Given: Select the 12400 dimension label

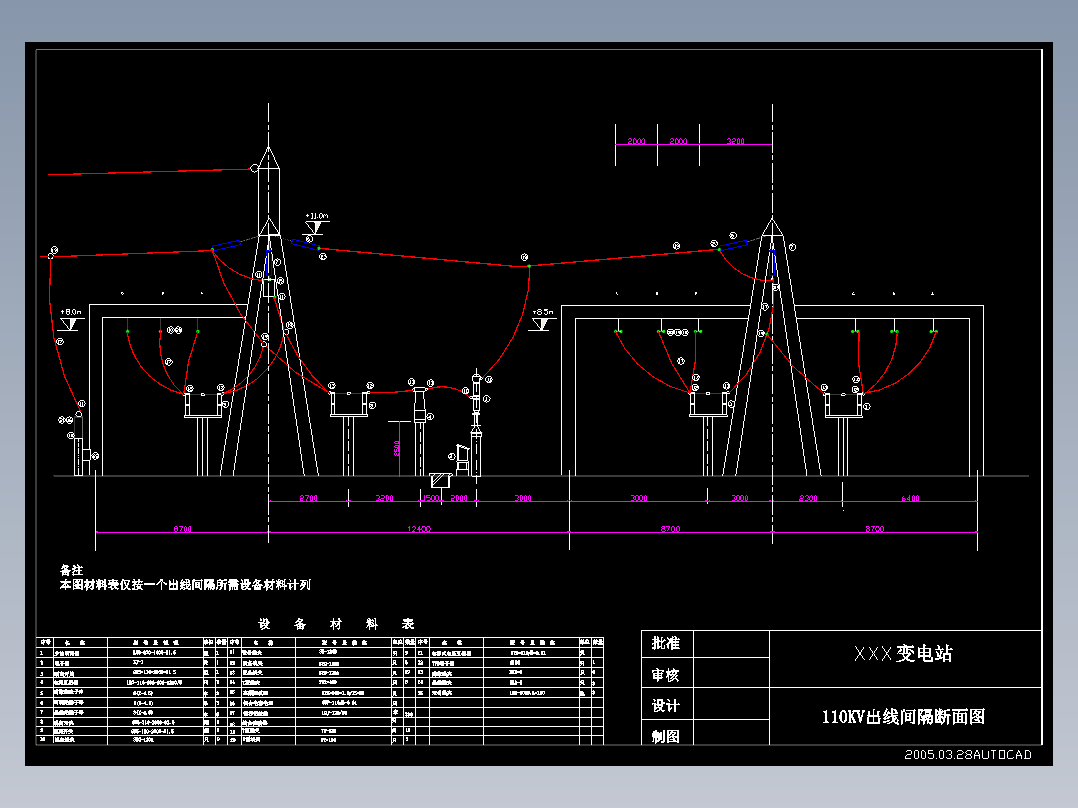Looking at the screenshot, I should point(419,529).
